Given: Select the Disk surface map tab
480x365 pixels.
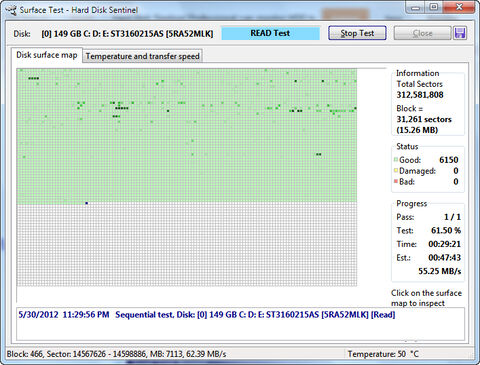Looking at the screenshot, I should pyautogui.click(x=47, y=55).
